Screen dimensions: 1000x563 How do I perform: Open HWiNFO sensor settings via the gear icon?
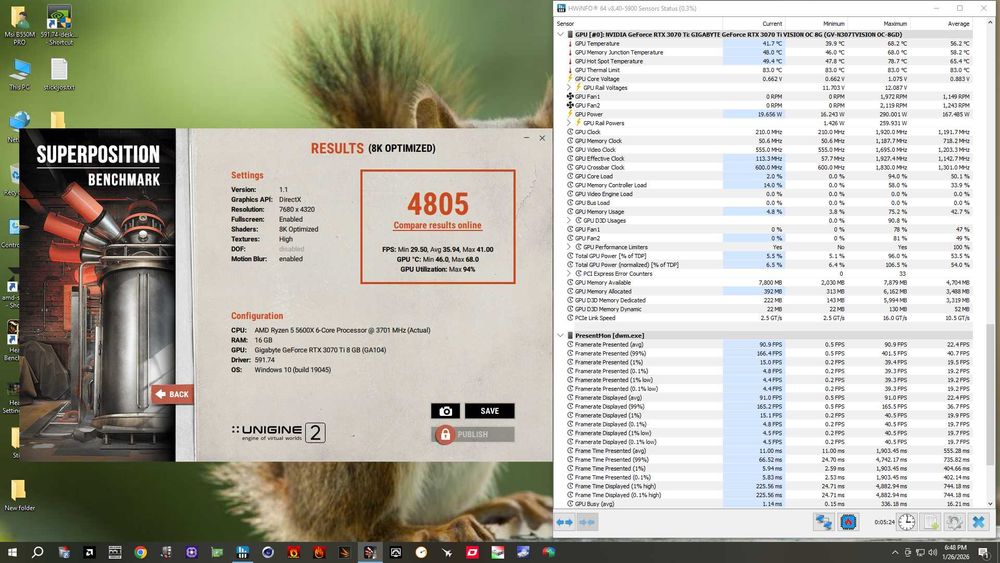tap(954, 522)
